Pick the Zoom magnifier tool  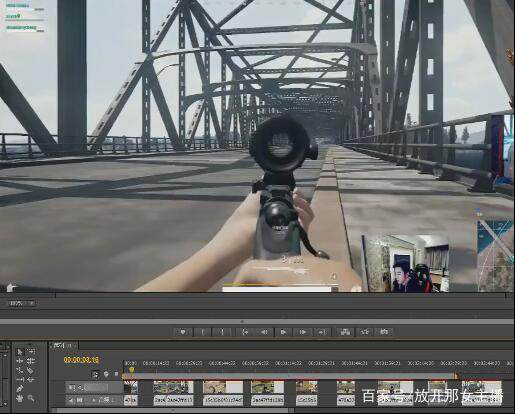pos(31,398)
